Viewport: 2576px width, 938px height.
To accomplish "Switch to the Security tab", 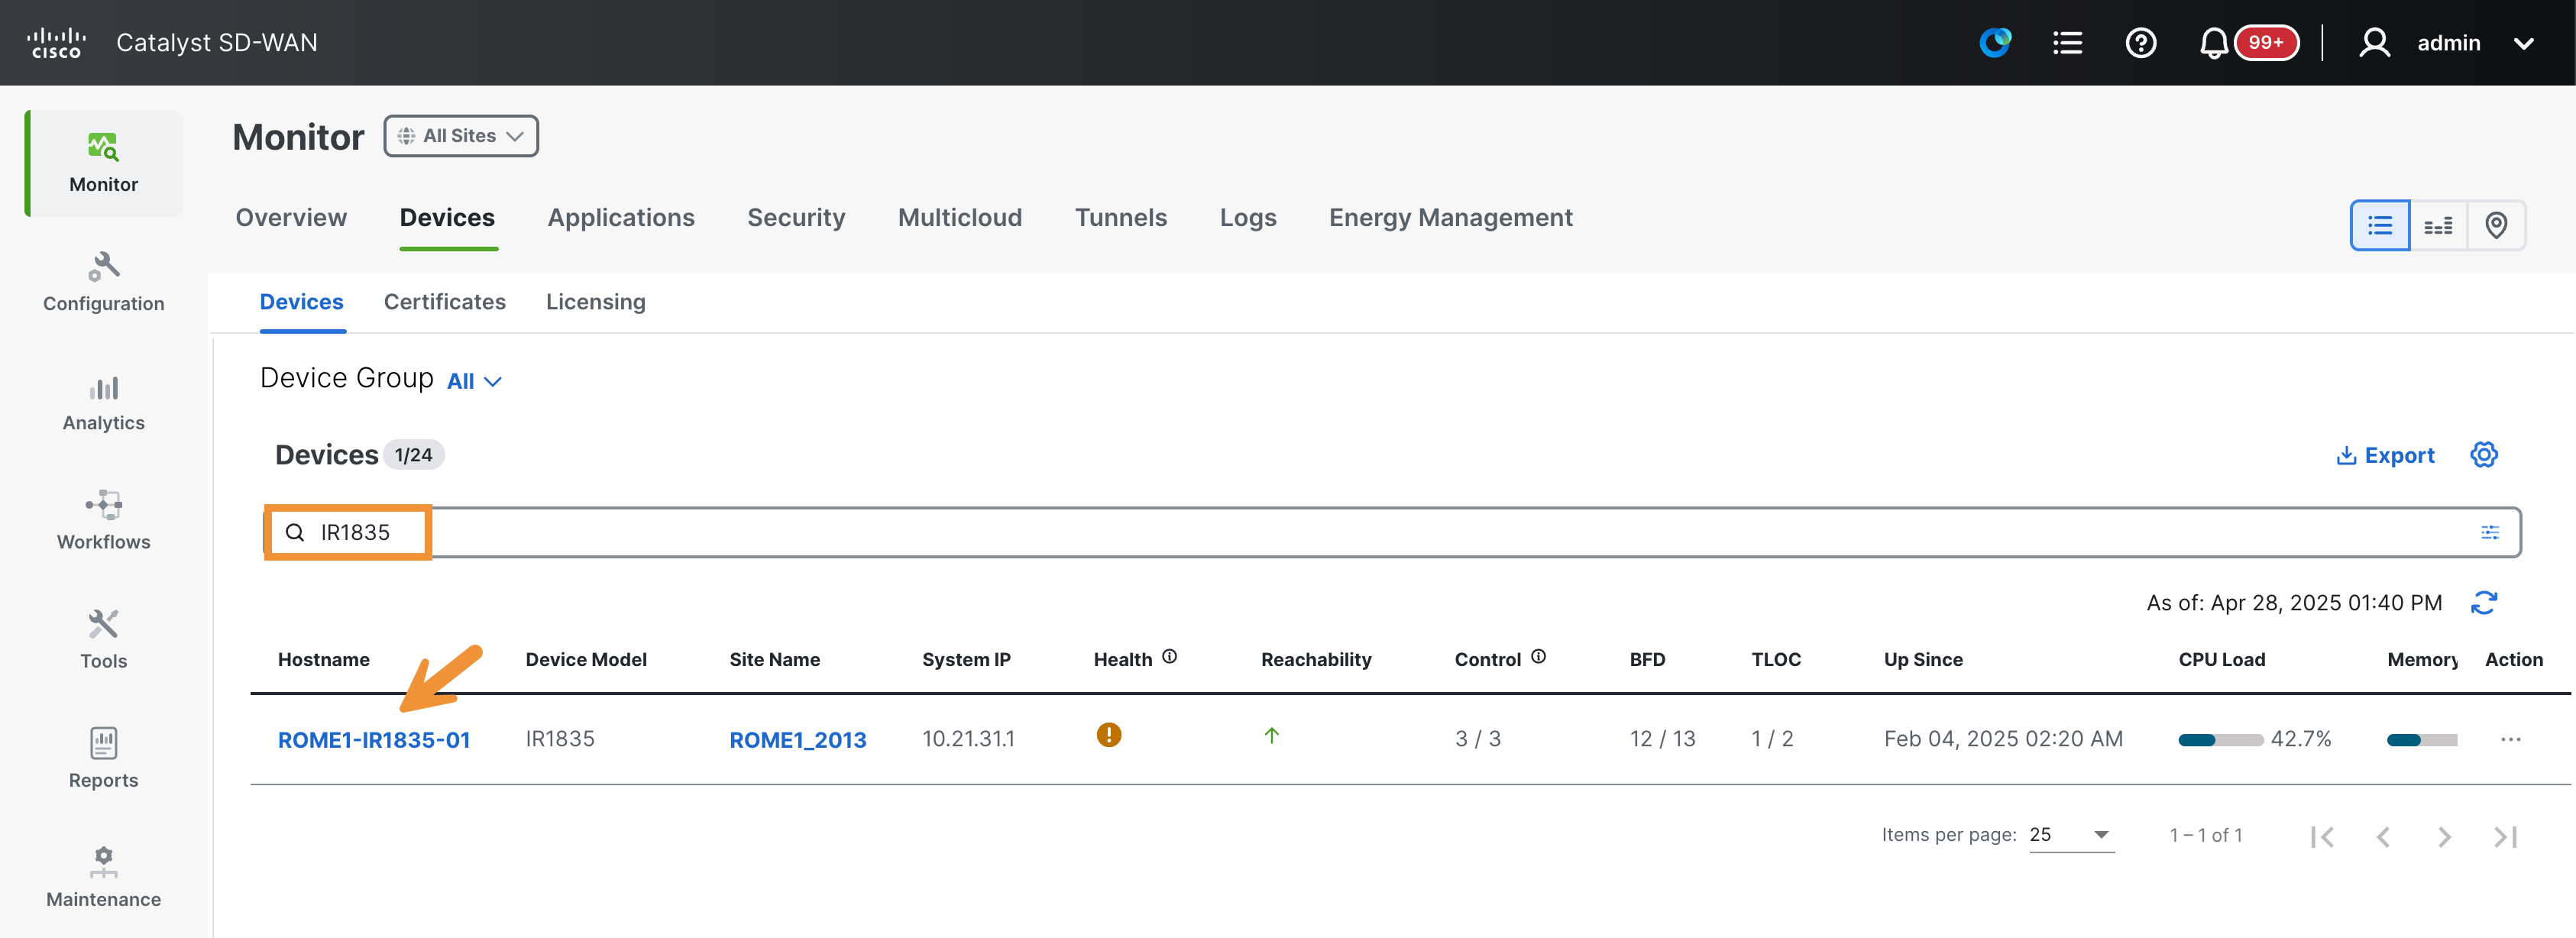I will [796, 218].
